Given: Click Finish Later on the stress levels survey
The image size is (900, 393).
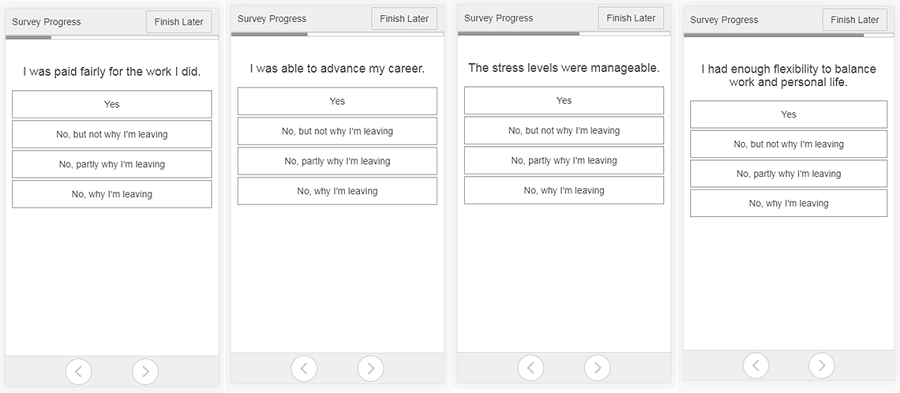Looking at the screenshot, I should (631, 18).
